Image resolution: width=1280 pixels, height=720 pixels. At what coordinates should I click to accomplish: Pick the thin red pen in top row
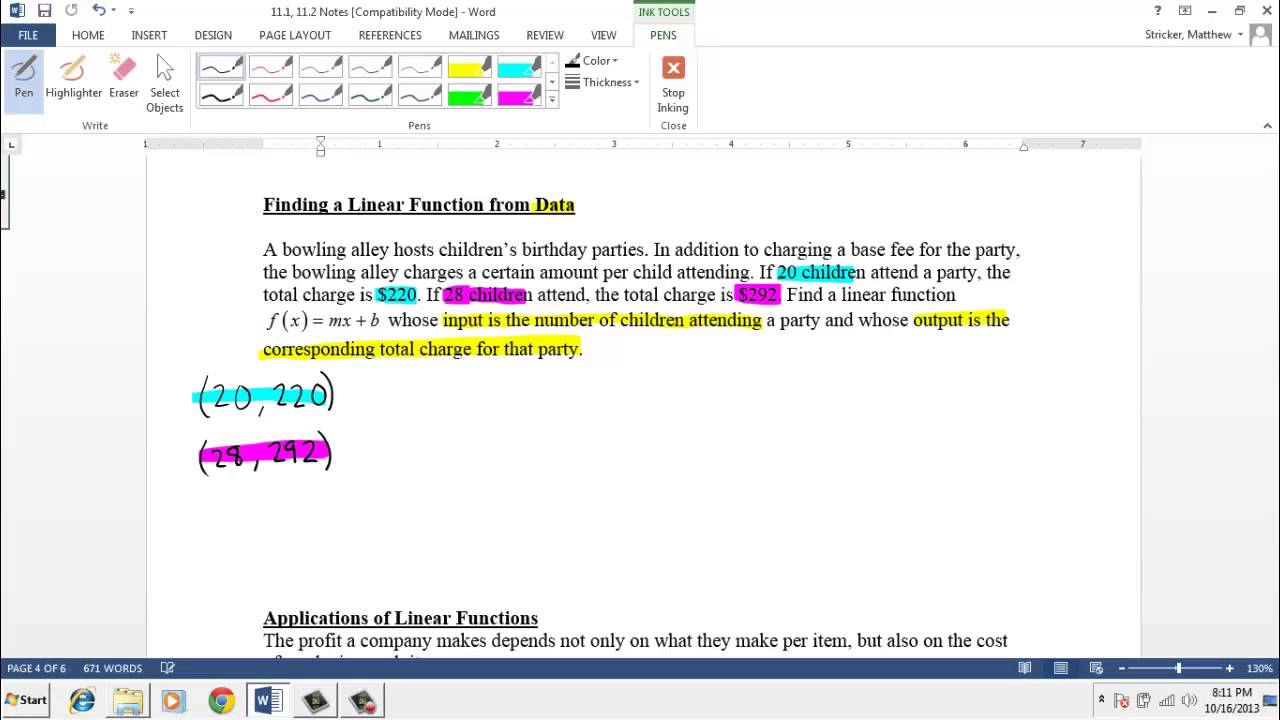click(271, 67)
